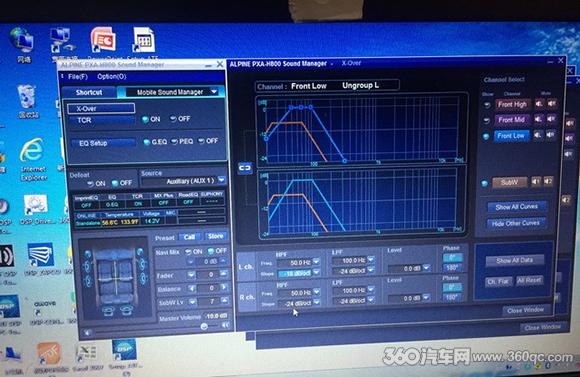The width and height of the screenshot is (580, 377).
Task: Select the Front Low channel
Action: (x=511, y=136)
